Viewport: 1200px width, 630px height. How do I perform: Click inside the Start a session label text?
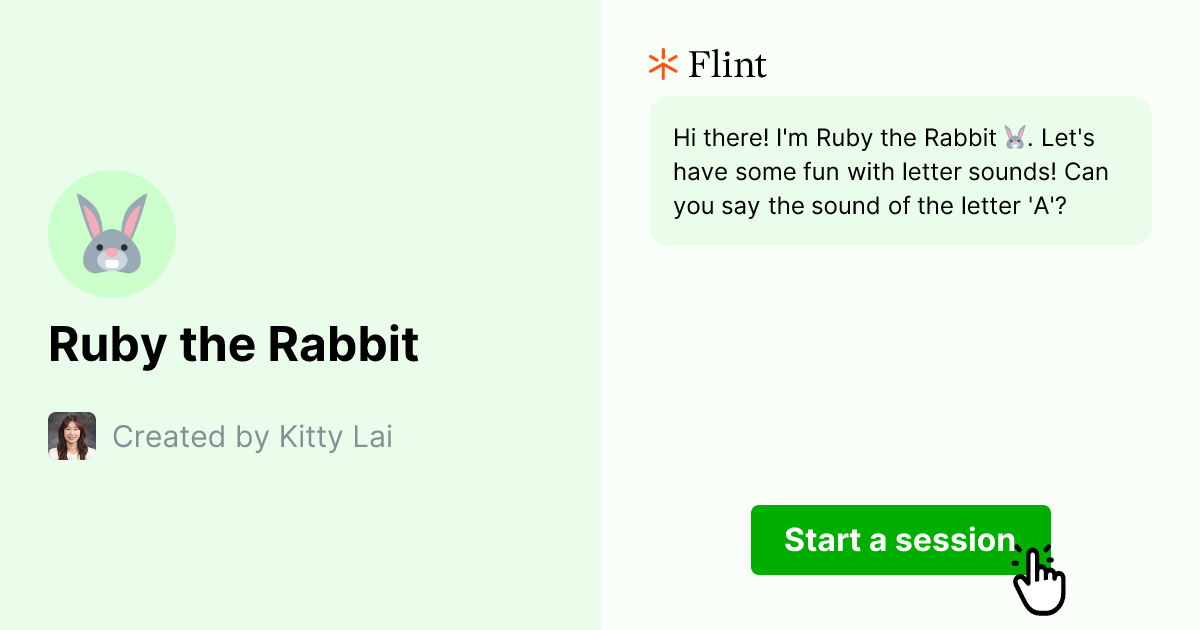(899, 540)
